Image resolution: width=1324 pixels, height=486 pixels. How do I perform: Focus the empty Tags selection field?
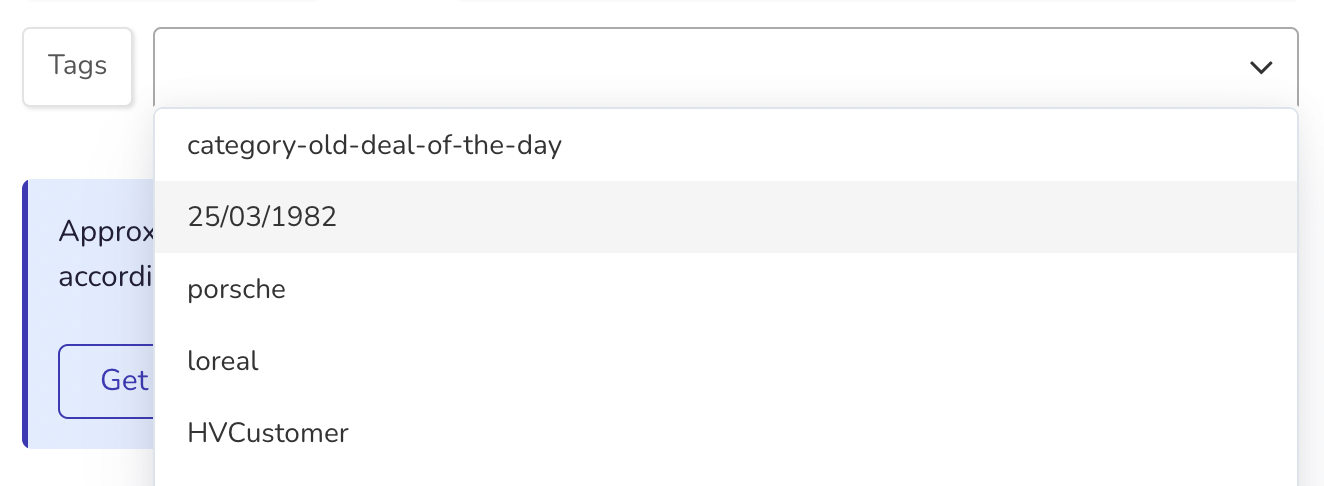click(x=700, y=67)
